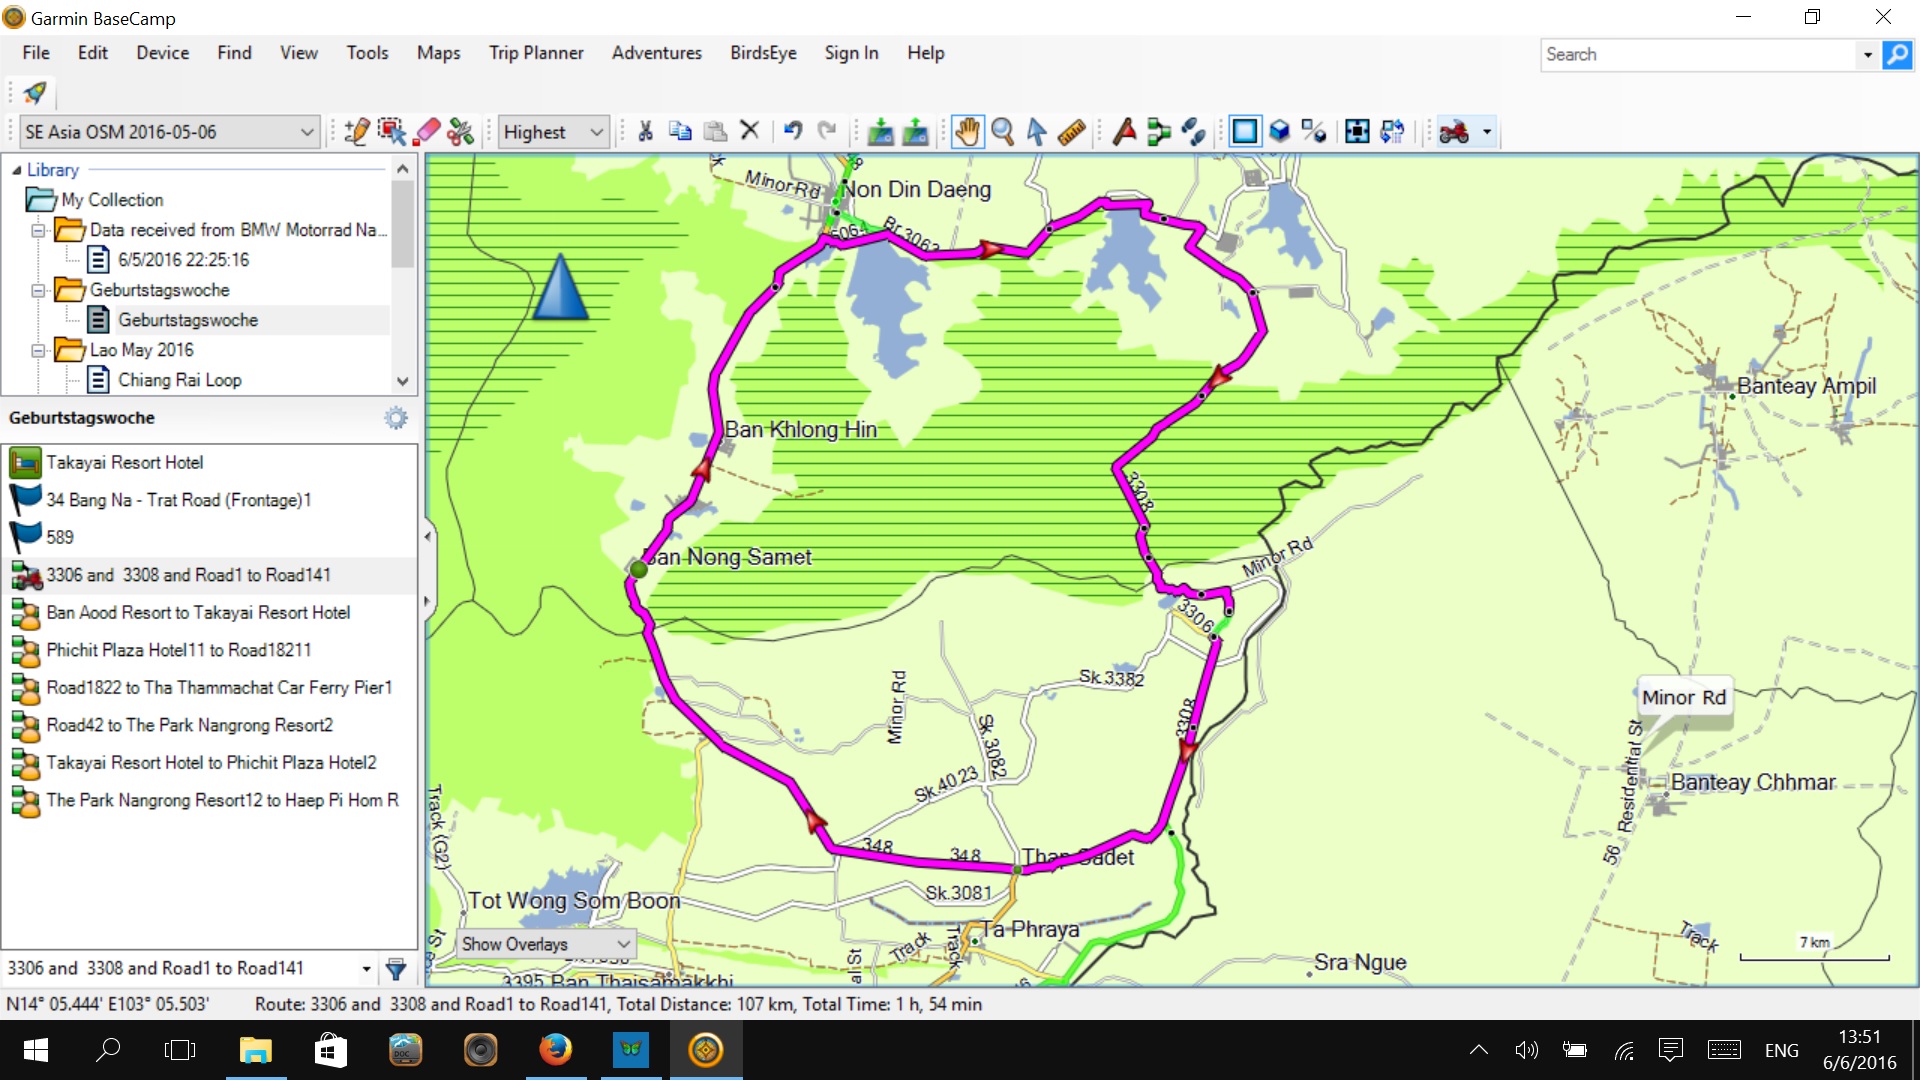Open the list options gear icon
The width and height of the screenshot is (1920, 1080).
click(396, 418)
